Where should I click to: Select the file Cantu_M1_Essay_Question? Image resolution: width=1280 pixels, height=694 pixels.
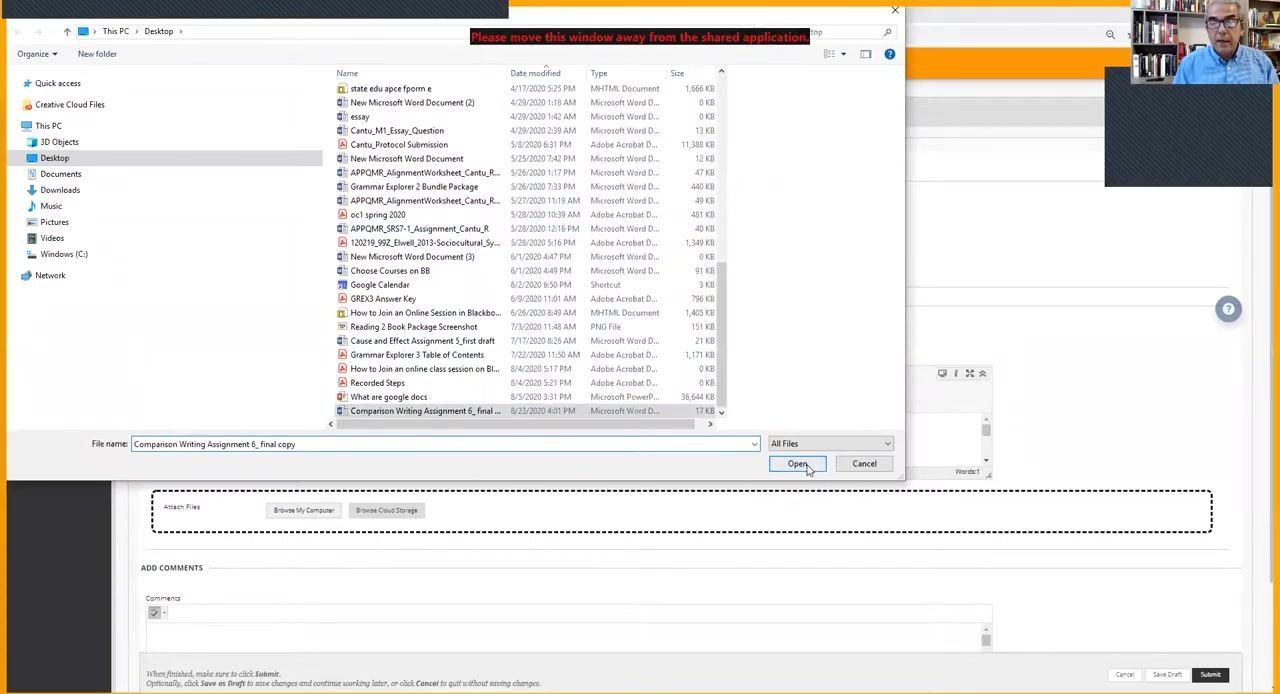397,131
